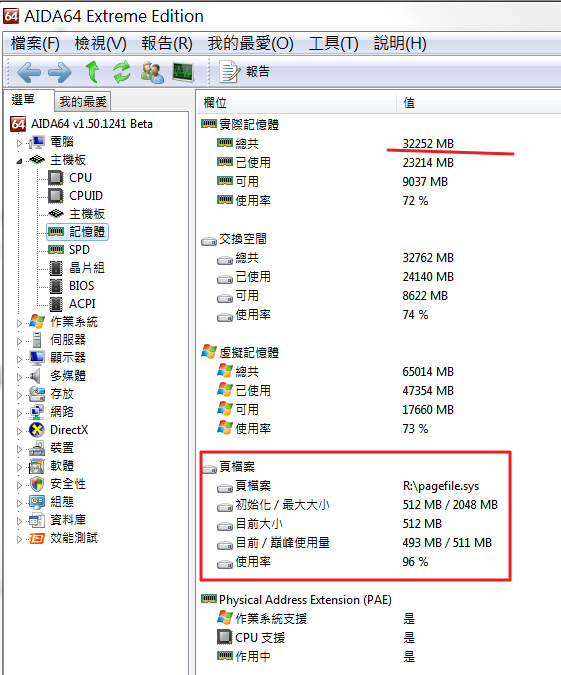Expand the 網路 tree node
The image size is (561, 675).
19,413
